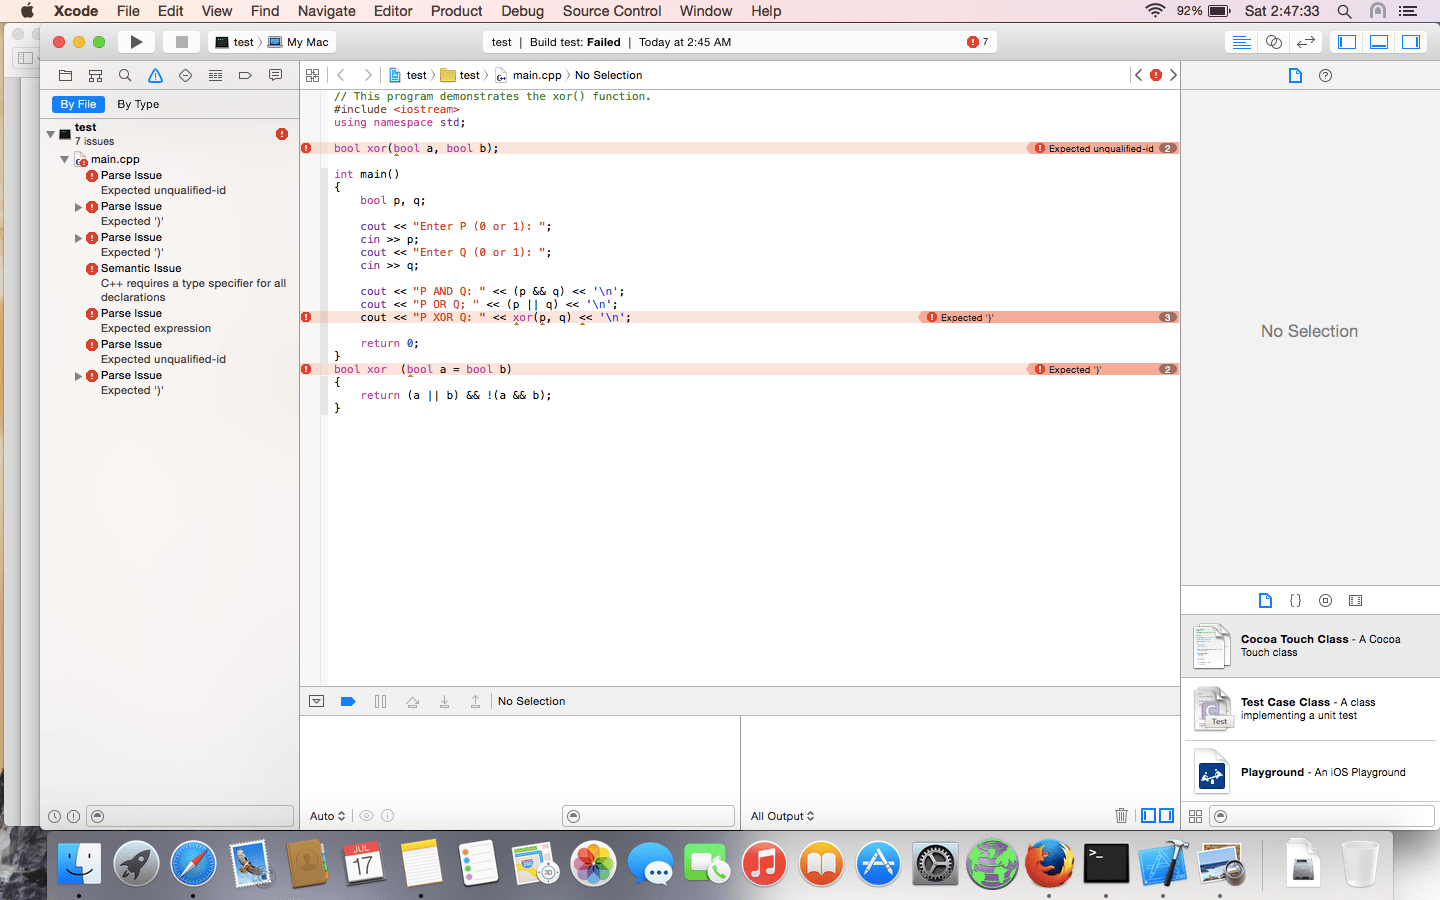Image resolution: width=1440 pixels, height=900 pixels.
Task: Toggle the Debug area visibility
Action: coord(1379,42)
